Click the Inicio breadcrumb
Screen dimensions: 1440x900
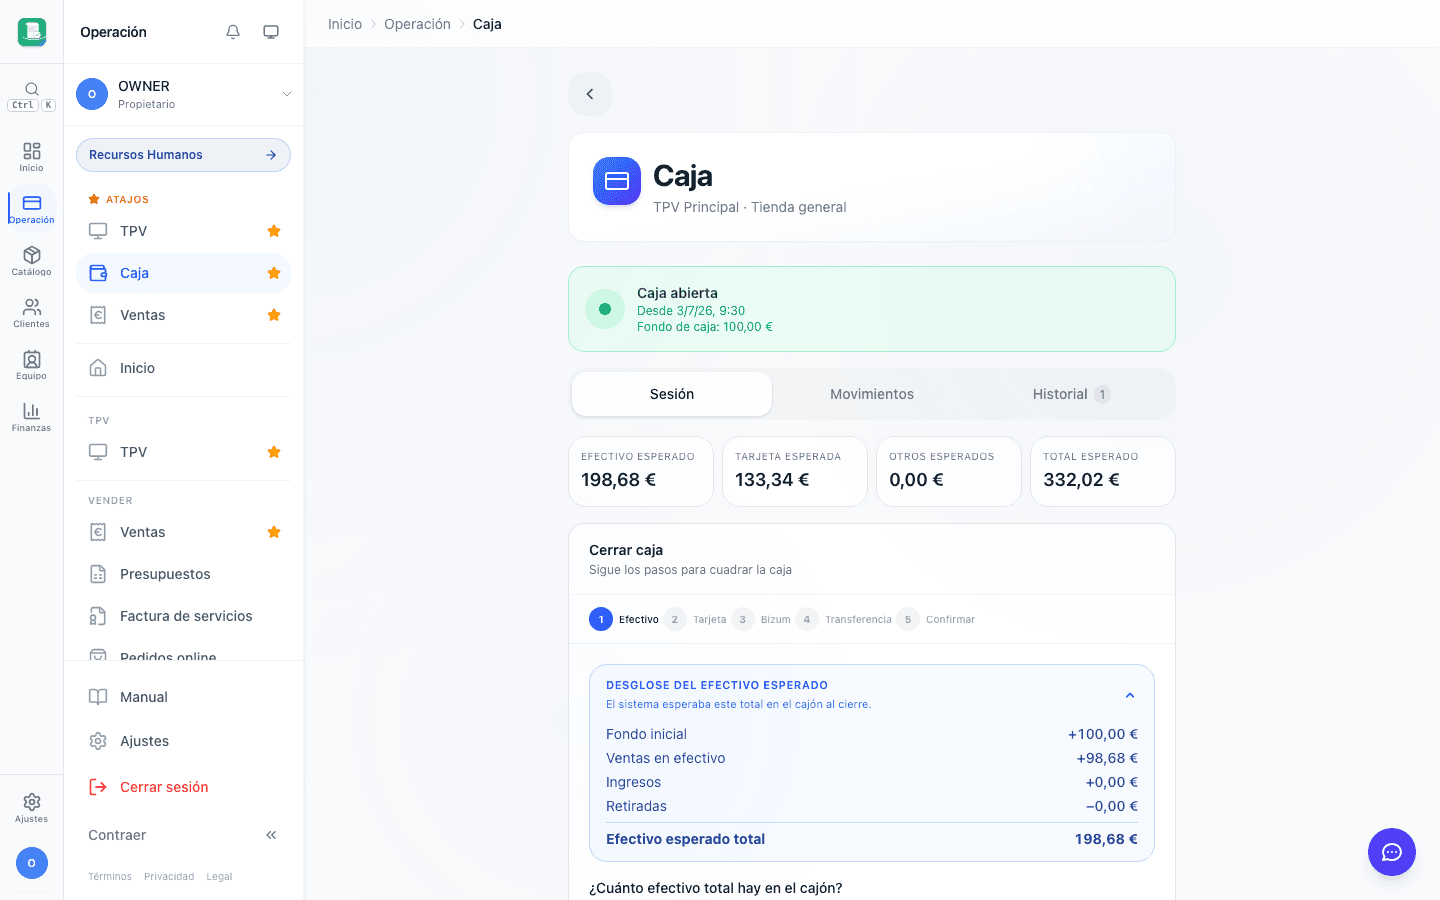tap(345, 24)
